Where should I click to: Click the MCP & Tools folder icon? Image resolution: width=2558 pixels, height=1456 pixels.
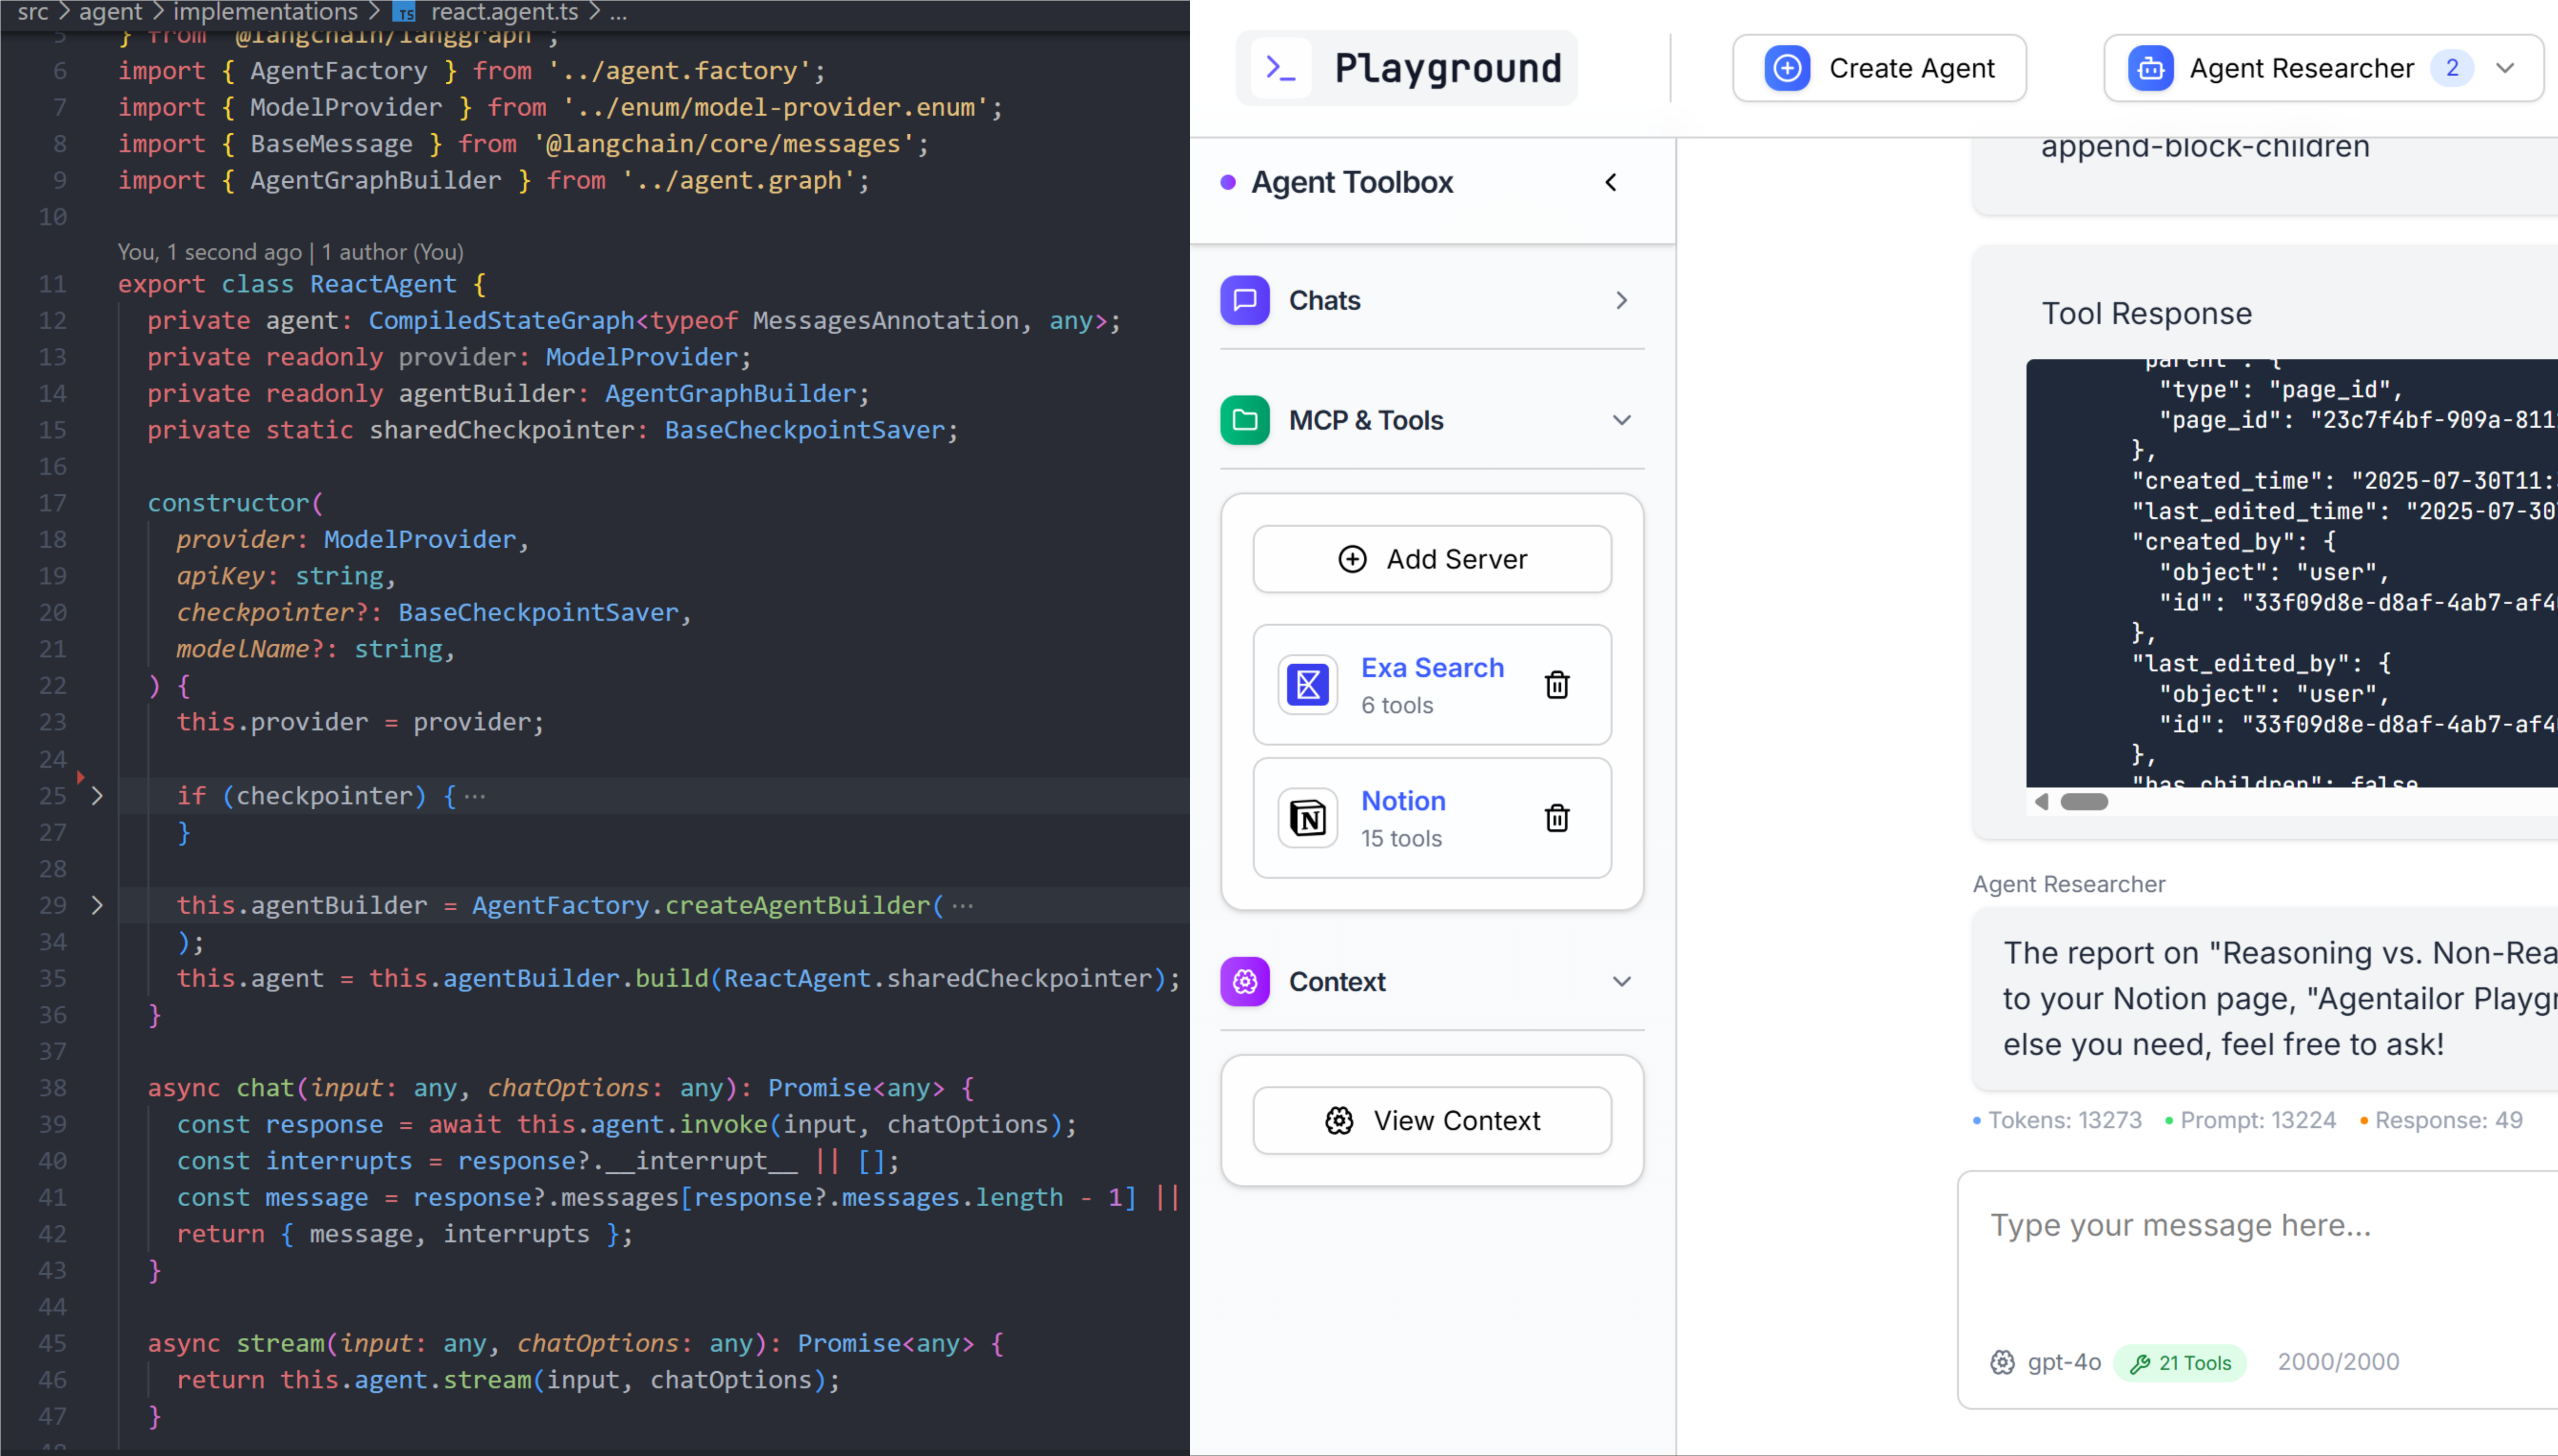[1245, 420]
